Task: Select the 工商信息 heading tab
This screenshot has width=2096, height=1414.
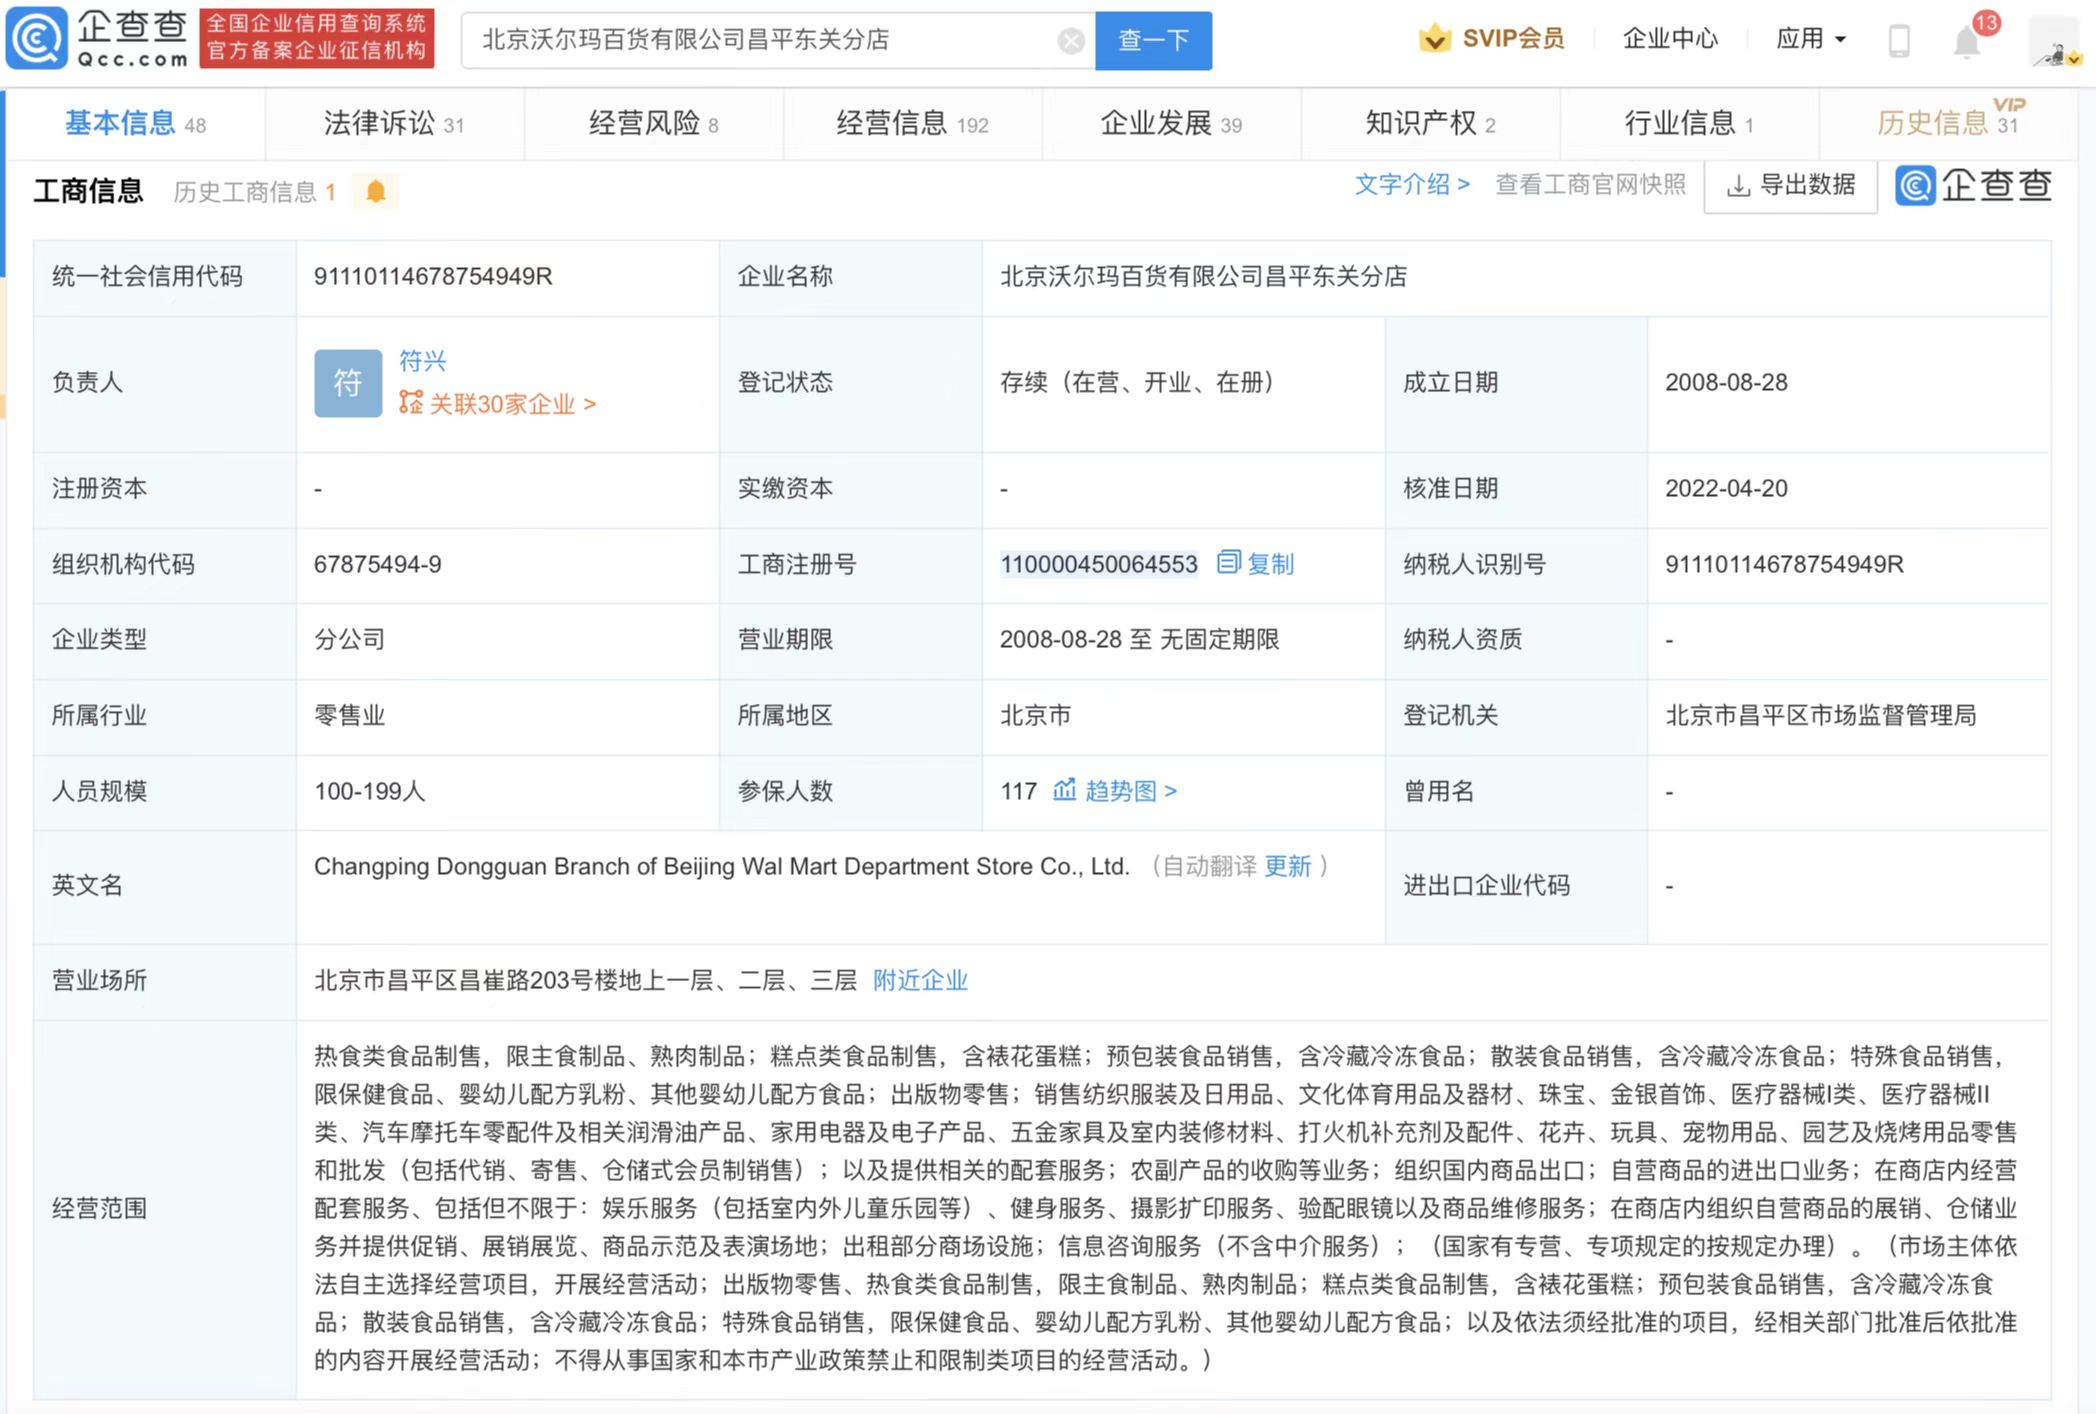Action: [x=88, y=191]
